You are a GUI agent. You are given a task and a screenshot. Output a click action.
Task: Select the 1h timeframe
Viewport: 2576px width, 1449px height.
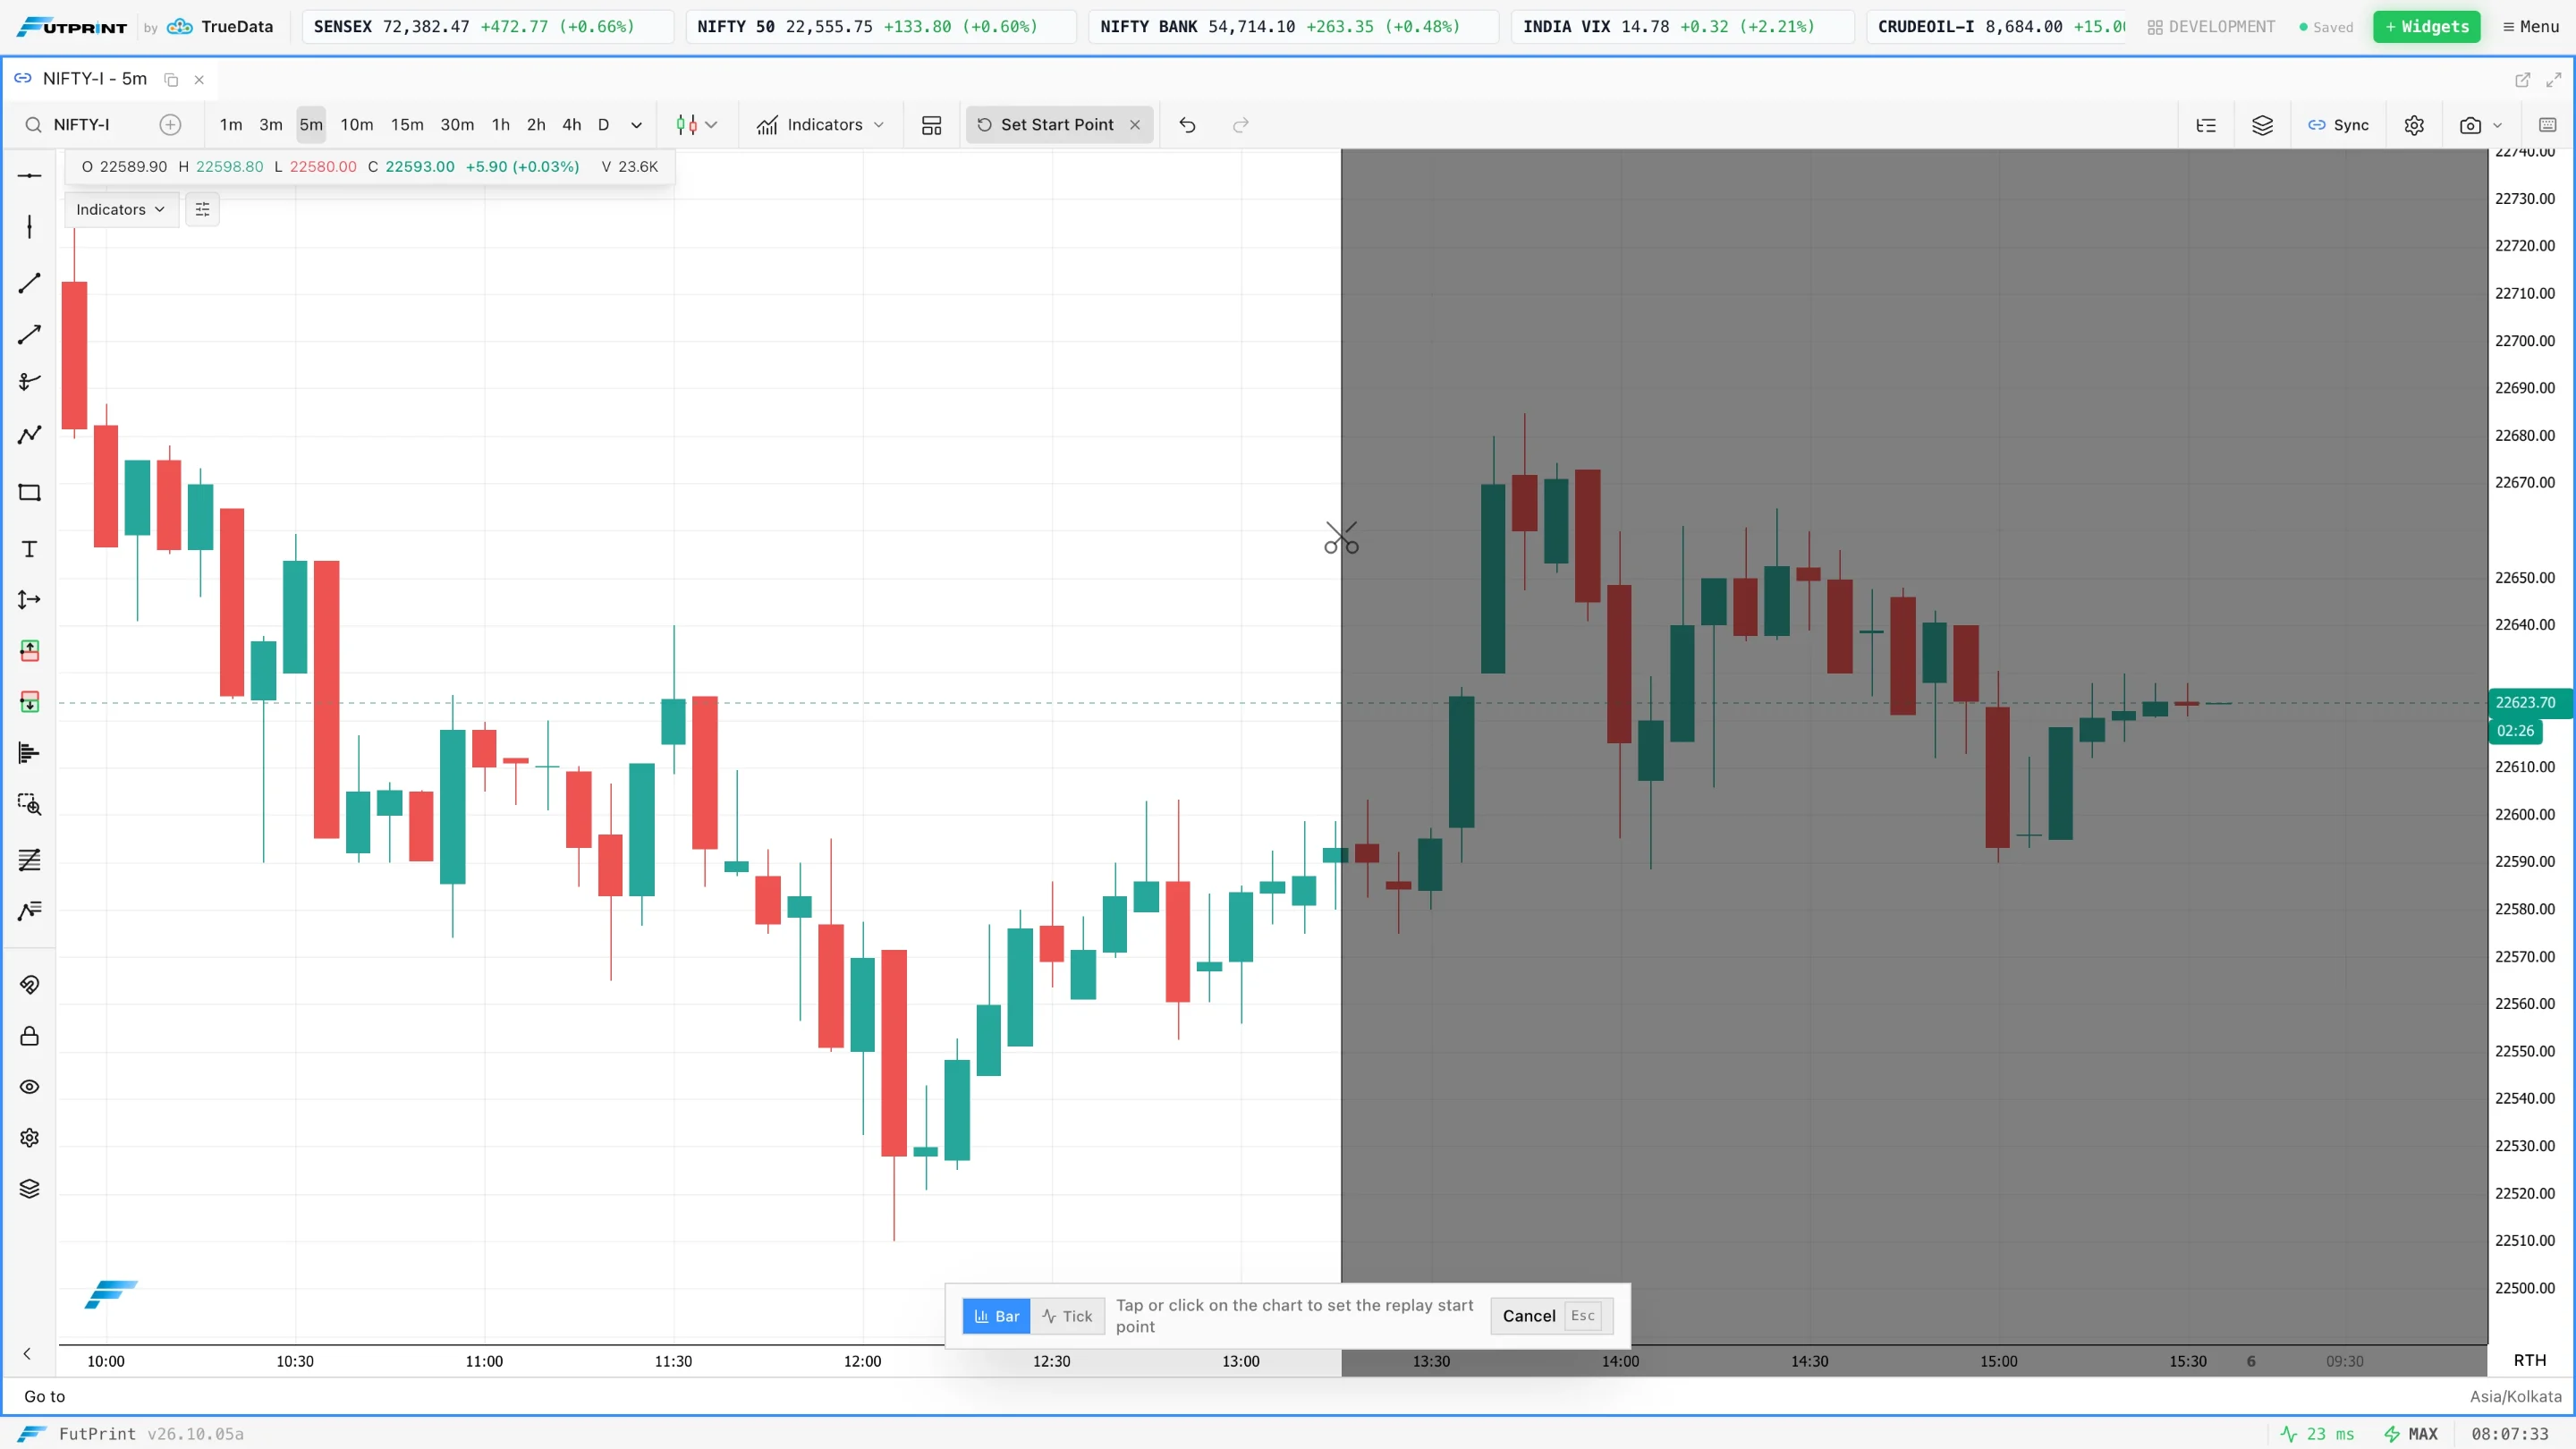(500, 125)
